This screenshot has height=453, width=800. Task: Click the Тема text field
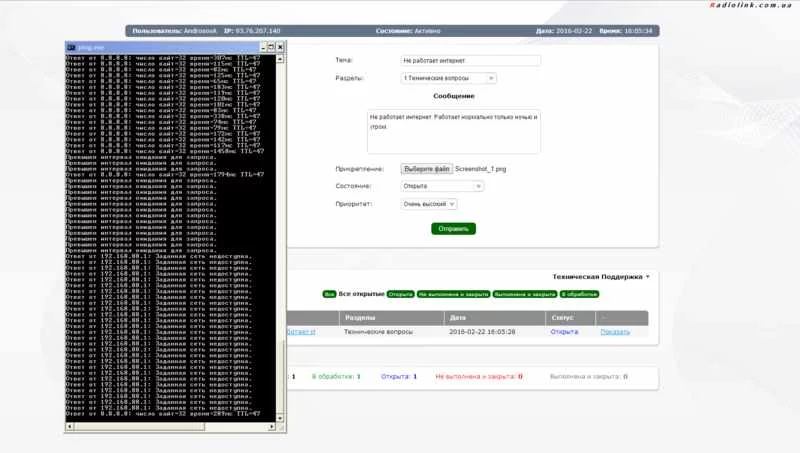[x=470, y=60]
